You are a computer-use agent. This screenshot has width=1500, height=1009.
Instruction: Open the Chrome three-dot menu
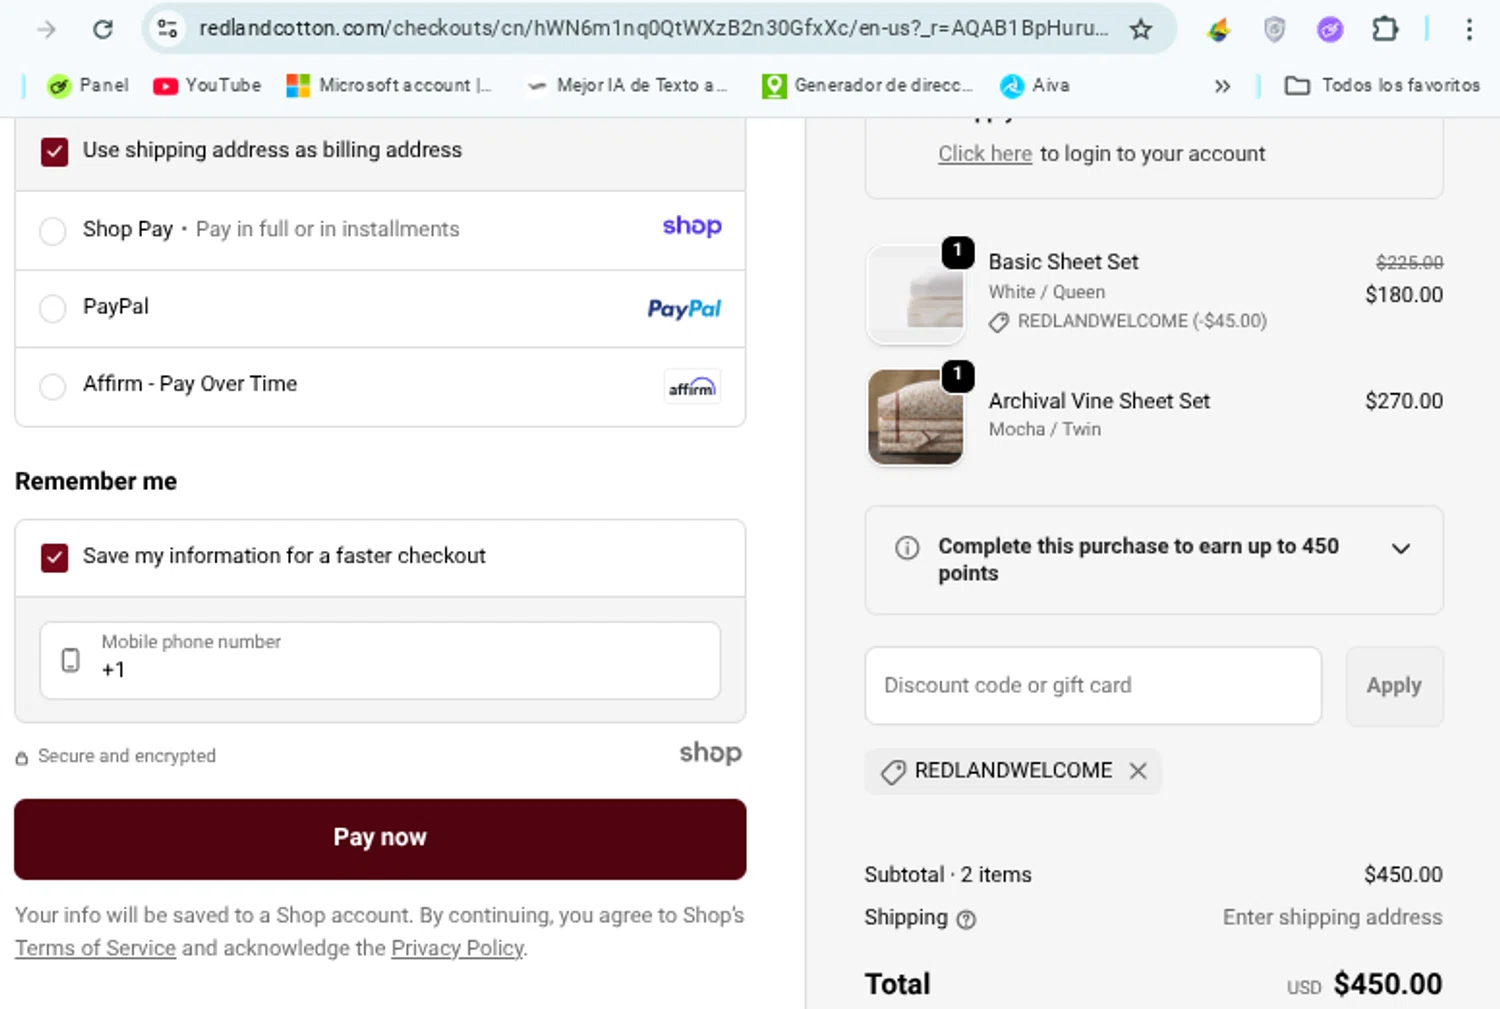coord(1469,29)
